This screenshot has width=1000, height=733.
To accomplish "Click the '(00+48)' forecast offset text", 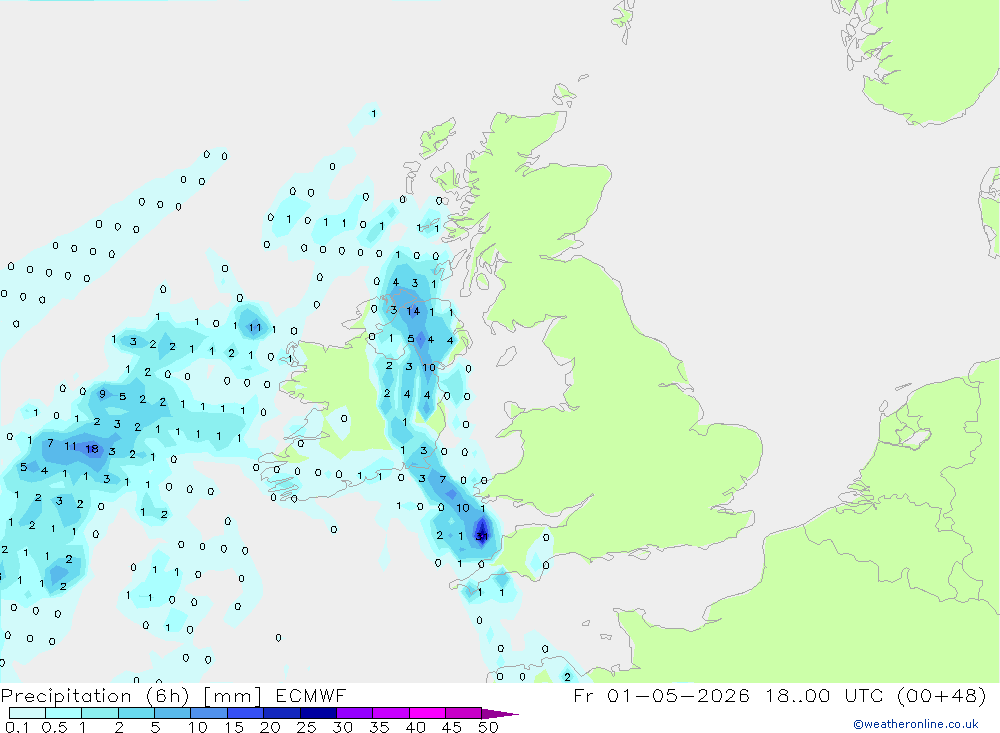I will 942,695.
